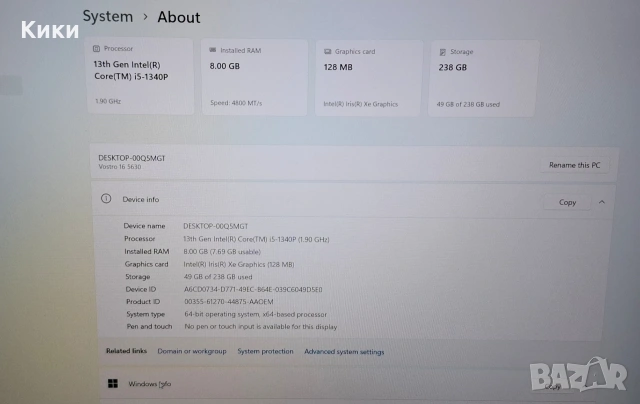Click the Installed RAM label in Device info
The image size is (640, 404).
[147, 251]
